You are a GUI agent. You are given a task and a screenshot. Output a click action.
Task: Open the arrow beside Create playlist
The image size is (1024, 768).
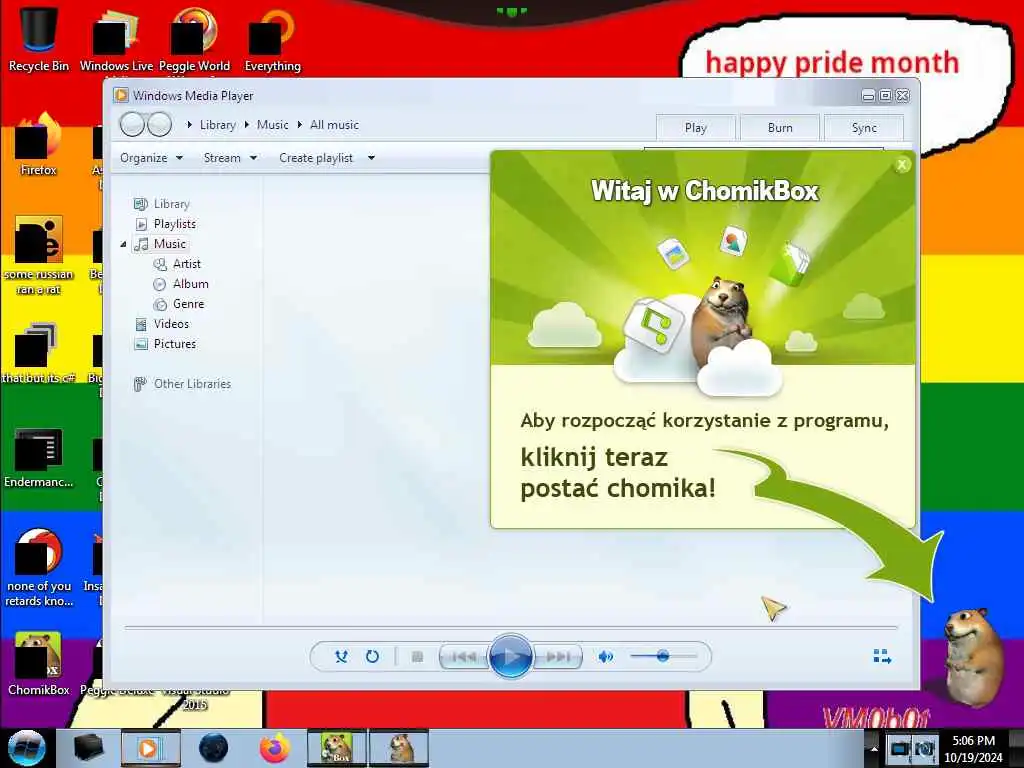pos(371,157)
